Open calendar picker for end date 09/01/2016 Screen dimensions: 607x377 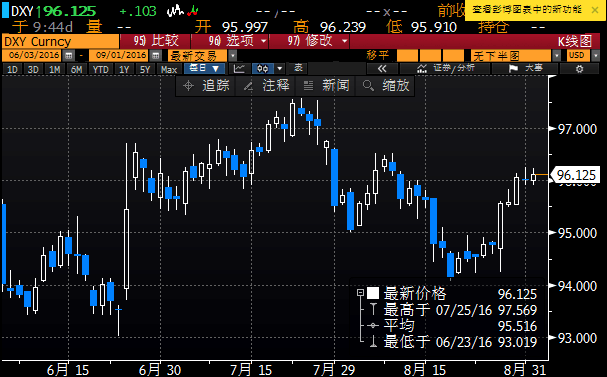(x=156, y=56)
